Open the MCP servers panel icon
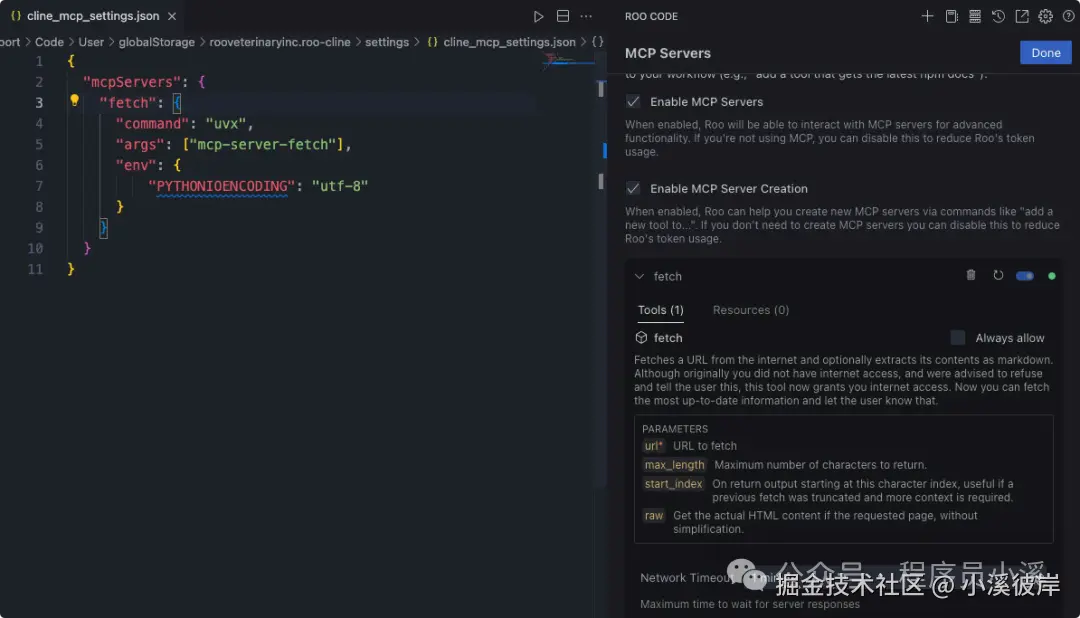1080x618 pixels. click(x=975, y=16)
